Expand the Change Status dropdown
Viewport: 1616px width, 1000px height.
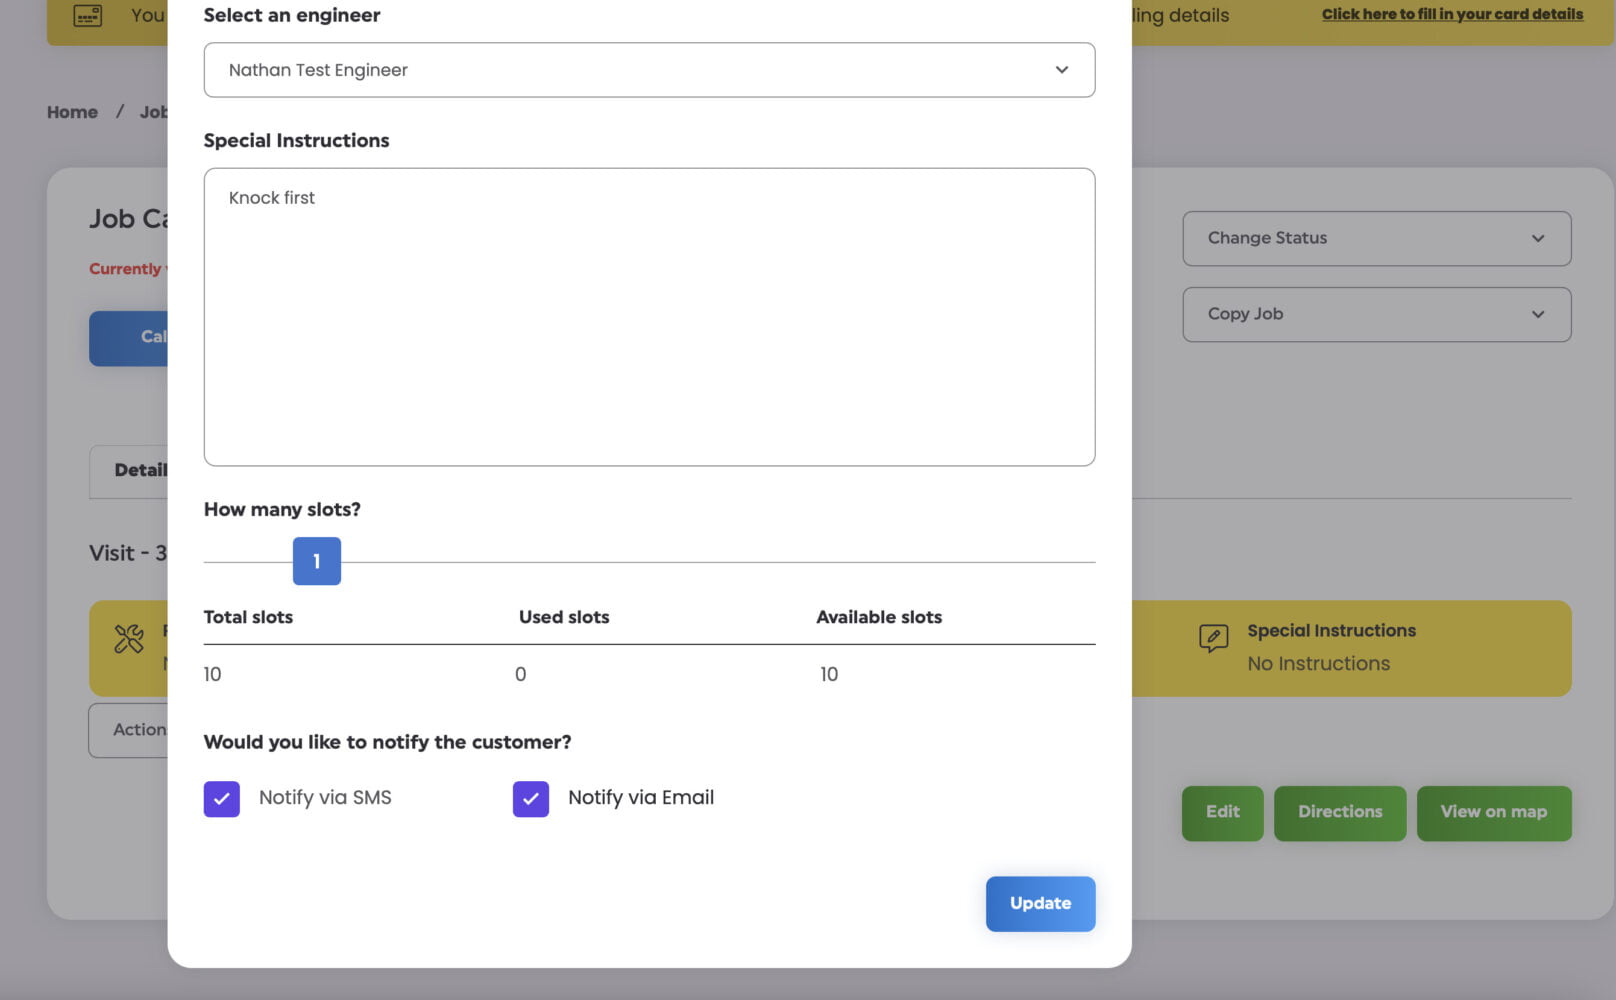[x=1375, y=239]
